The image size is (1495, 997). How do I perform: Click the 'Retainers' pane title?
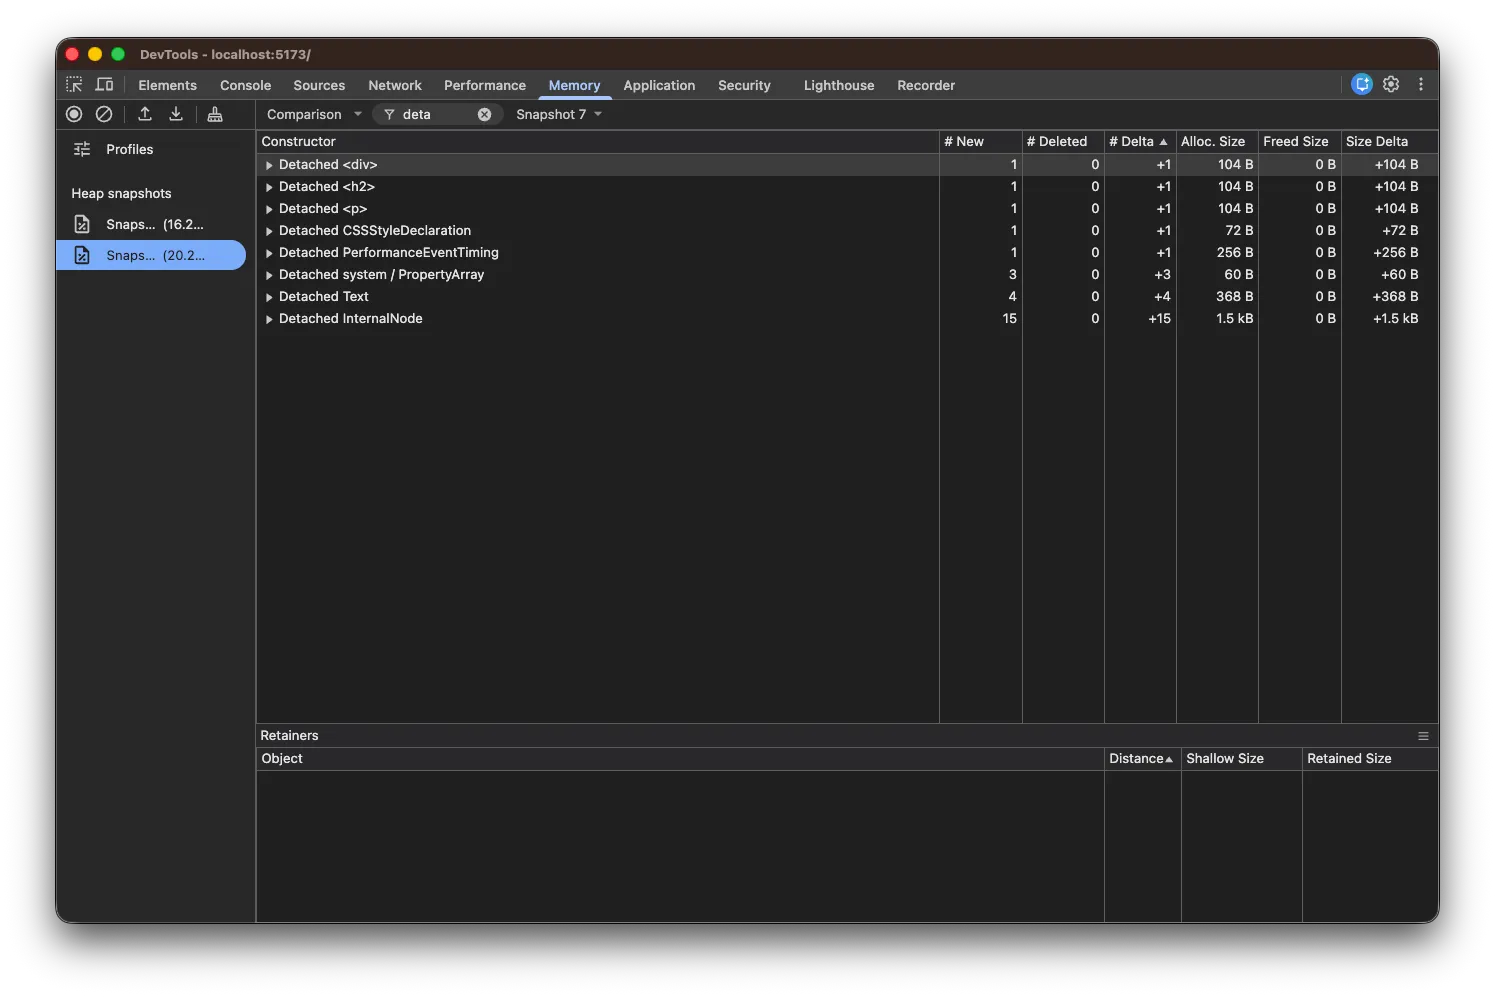tap(289, 736)
